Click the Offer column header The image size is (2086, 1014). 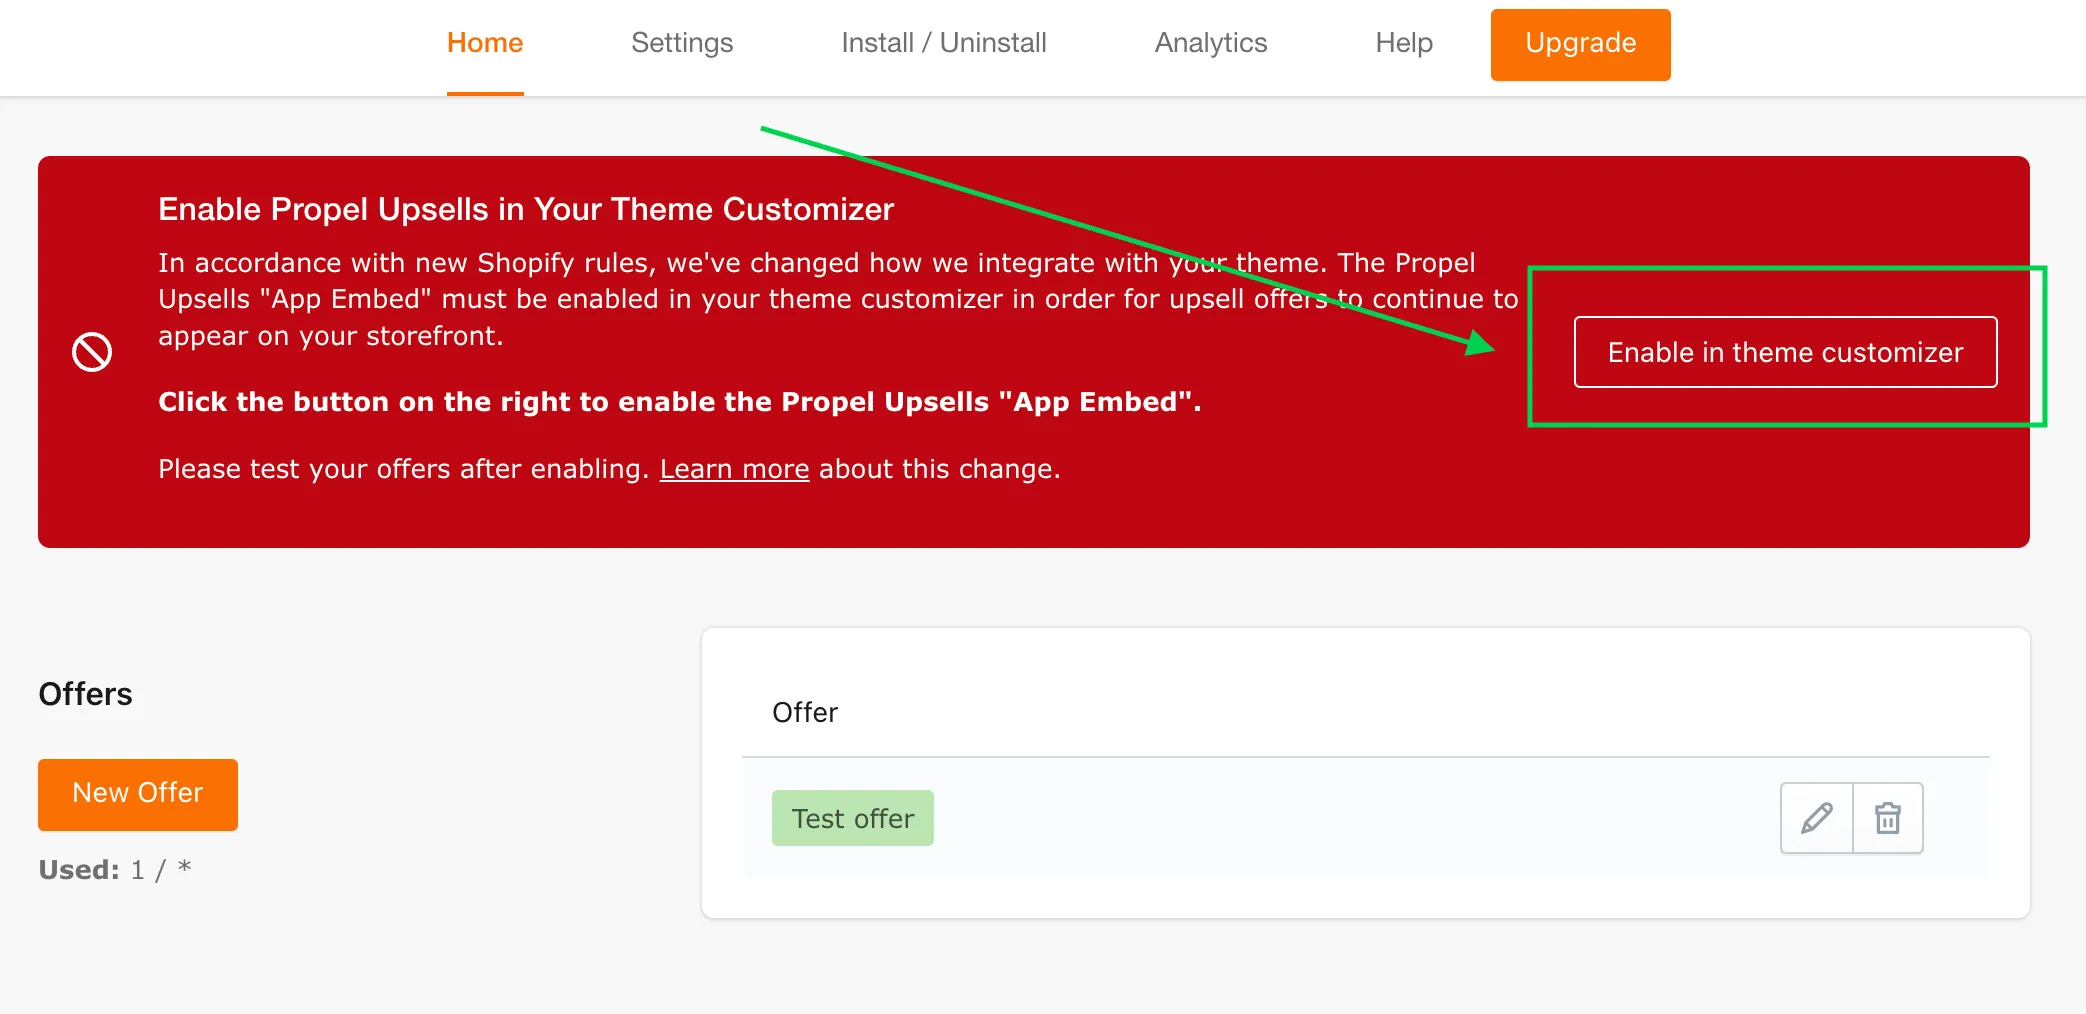(x=805, y=712)
